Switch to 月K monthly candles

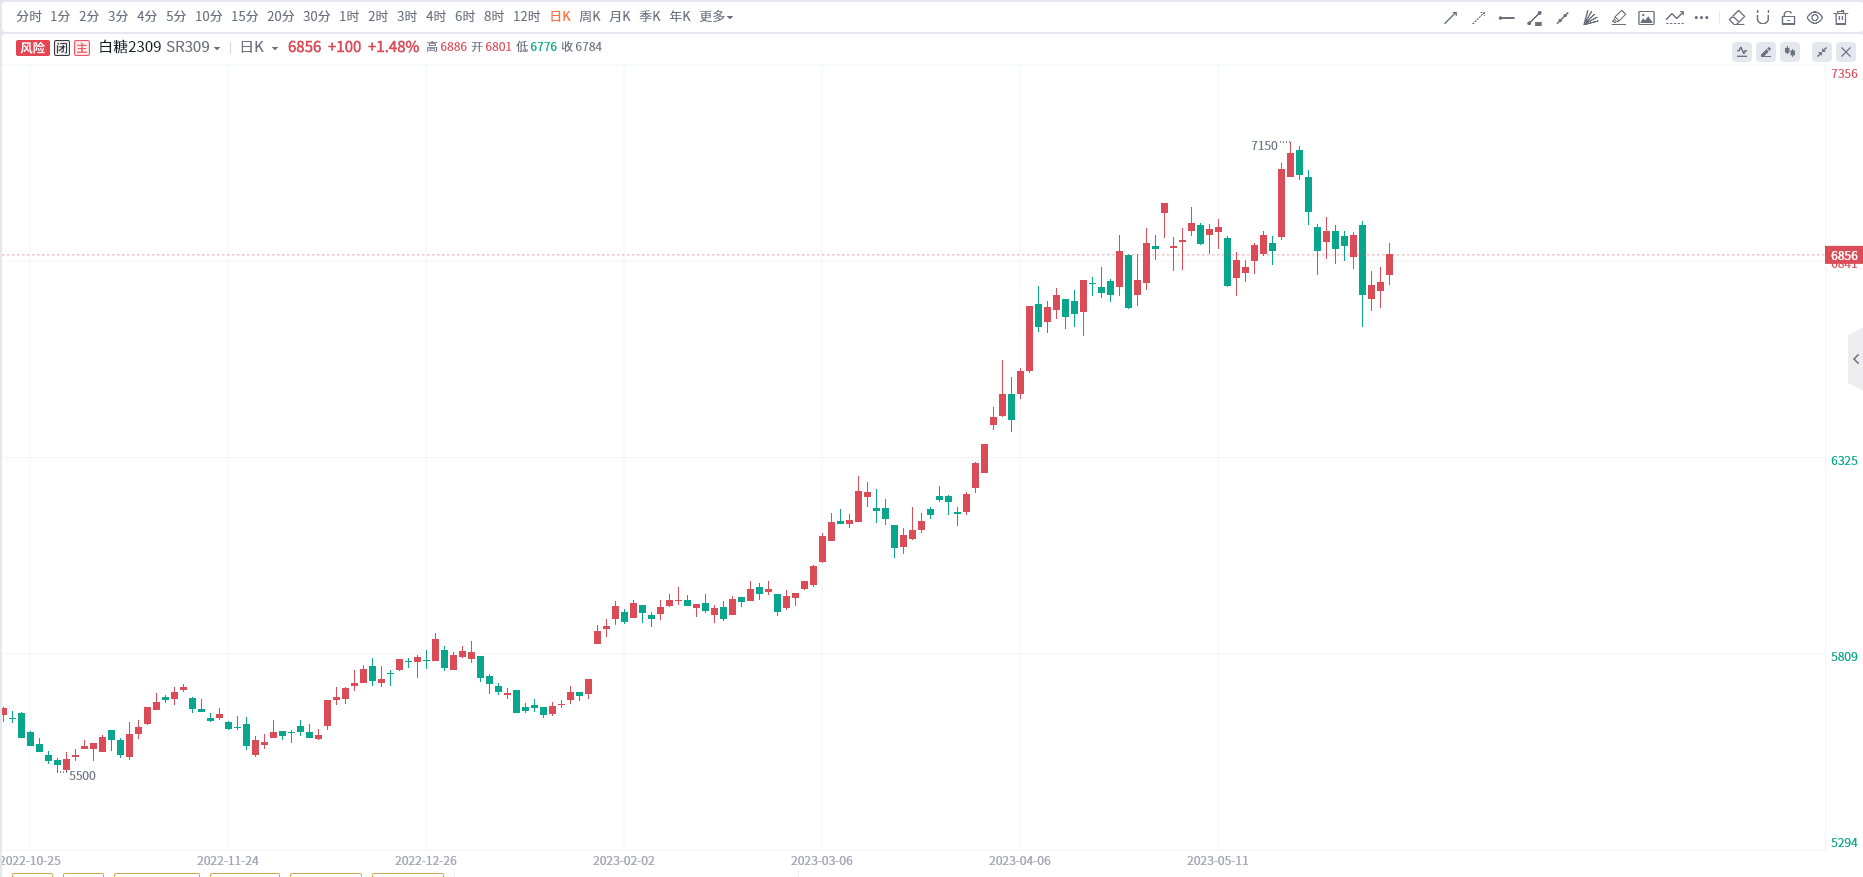coord(620,17)
